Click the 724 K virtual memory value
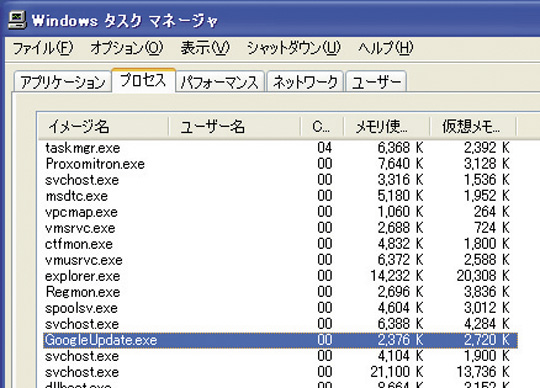Viewport: 540px width, 388px height. coord(491,228)
